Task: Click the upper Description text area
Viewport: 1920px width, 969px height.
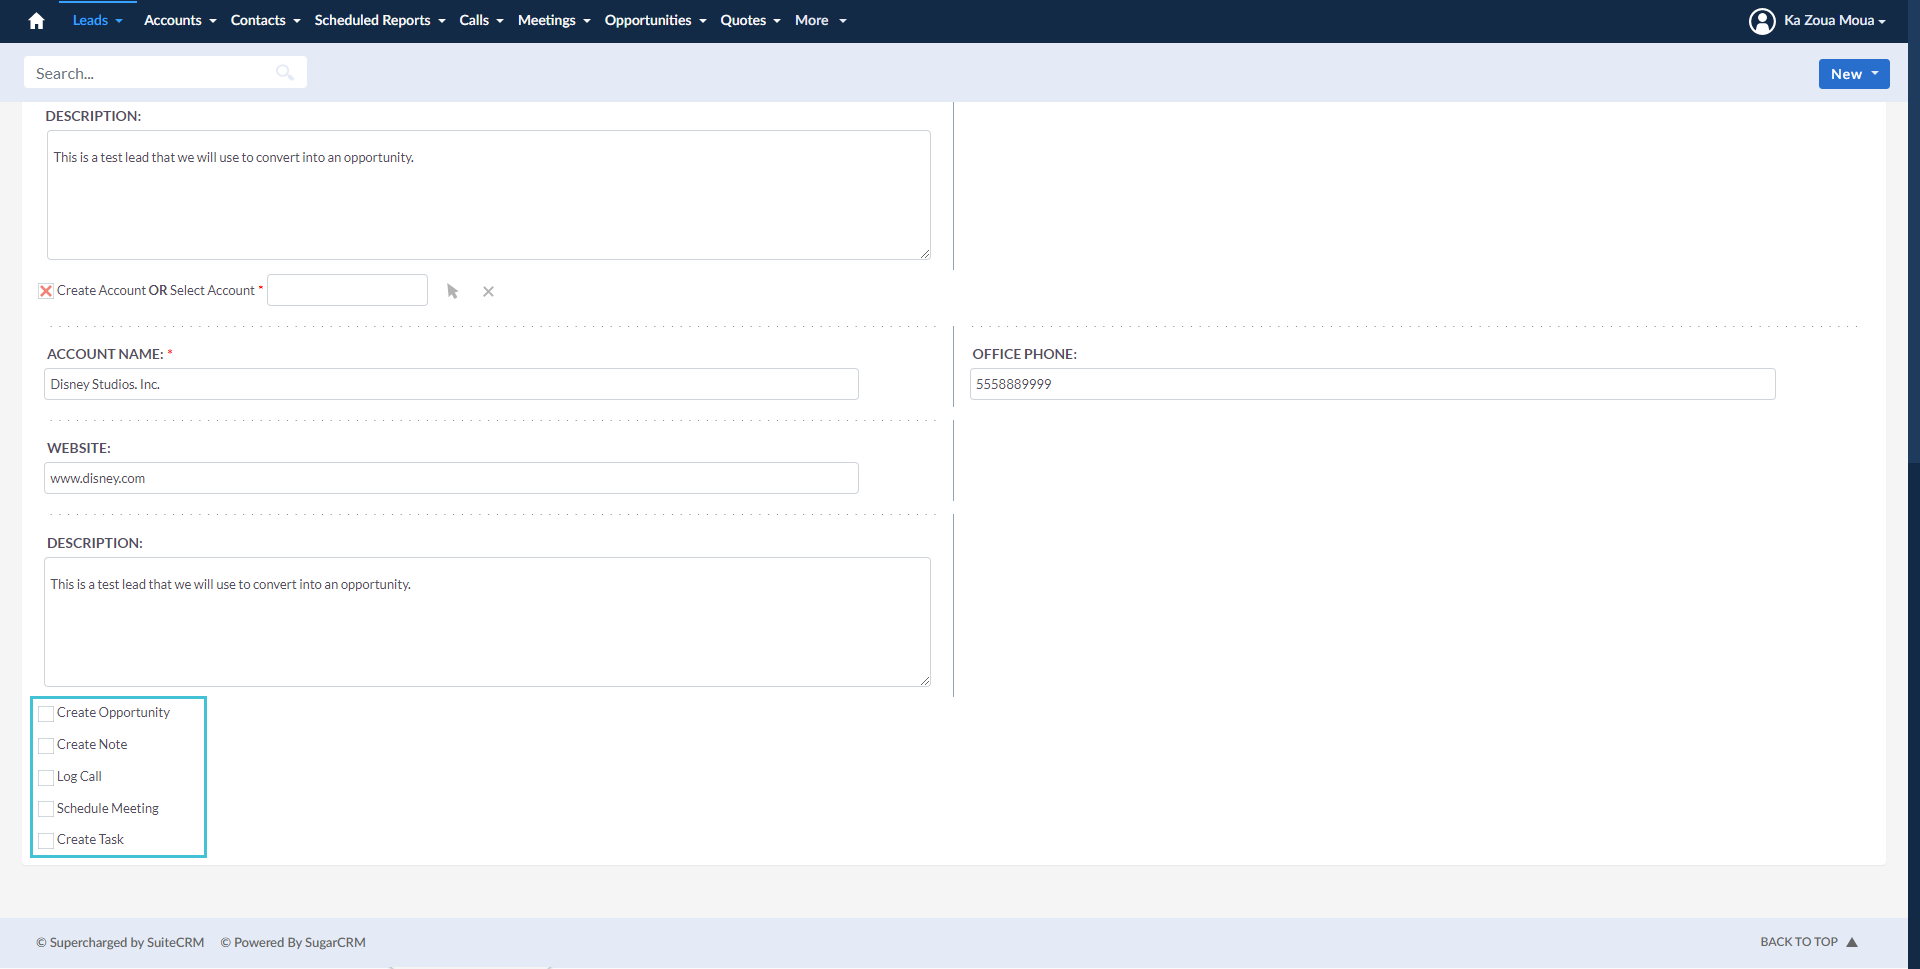Action: click(489, 195)
